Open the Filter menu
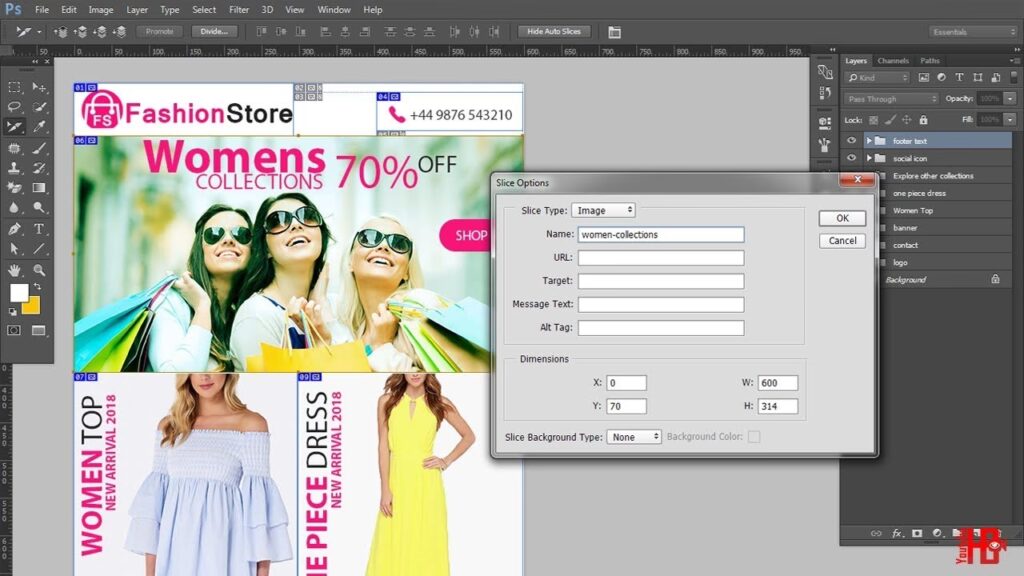Image resolution: width=1024 pixels, height=576 pixels. click(x=239, y=10)
